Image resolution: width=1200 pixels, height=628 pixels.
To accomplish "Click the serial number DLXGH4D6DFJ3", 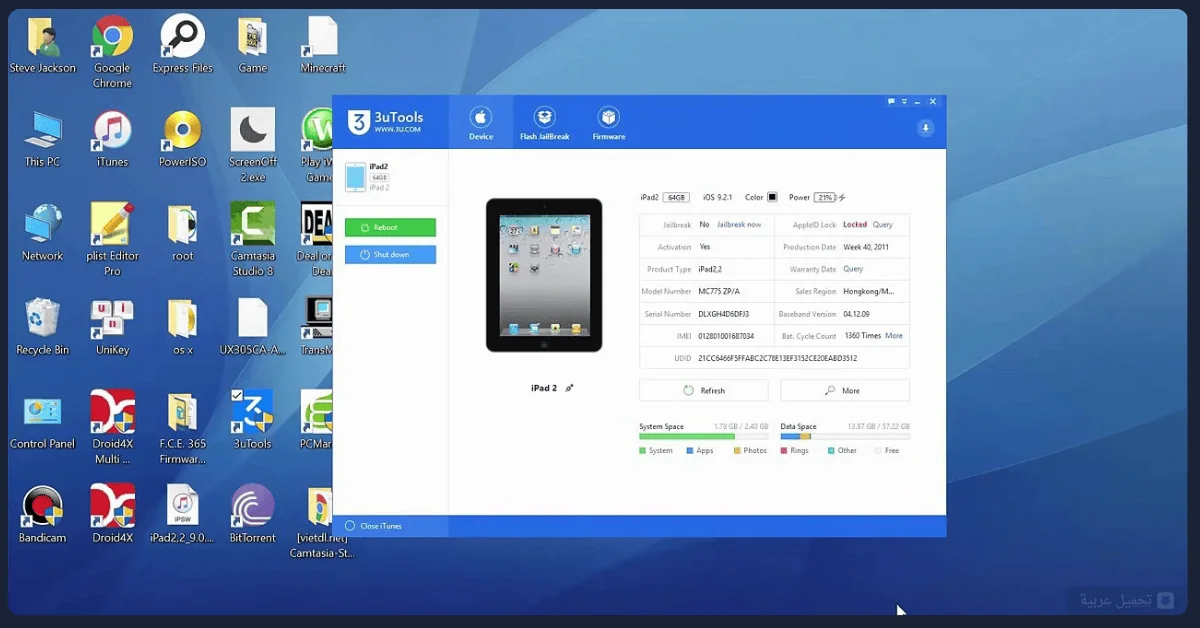I will tap(725, 314).
